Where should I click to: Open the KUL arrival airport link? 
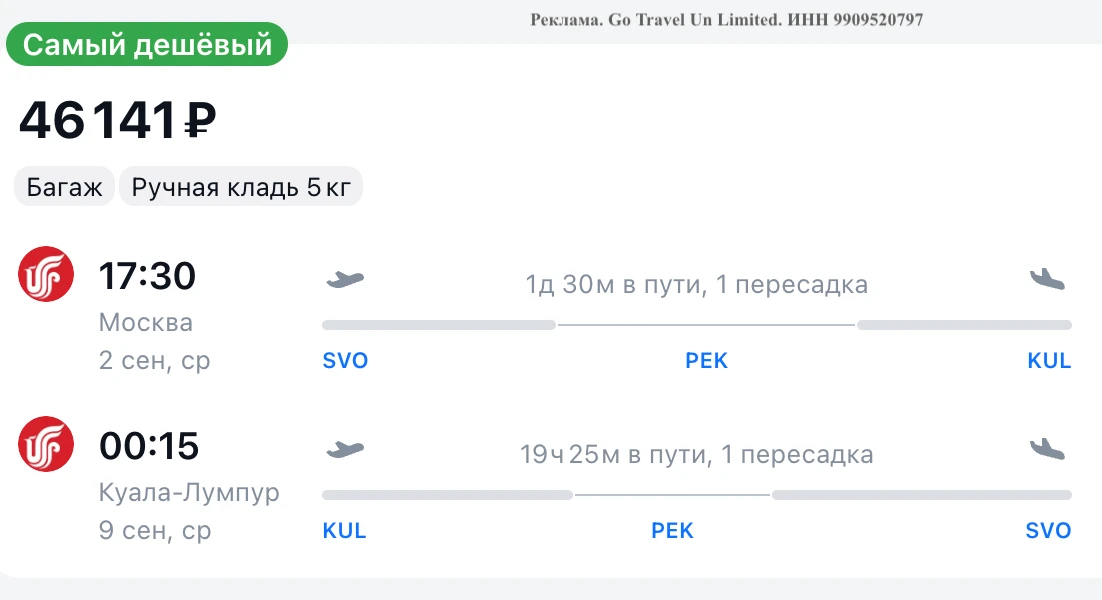tap(1049, 360)
